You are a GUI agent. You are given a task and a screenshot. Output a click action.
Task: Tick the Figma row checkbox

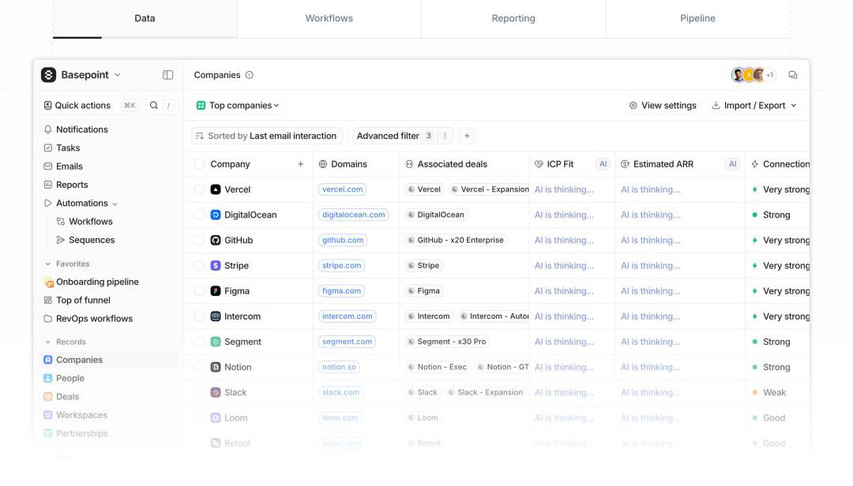click(199, 291)
